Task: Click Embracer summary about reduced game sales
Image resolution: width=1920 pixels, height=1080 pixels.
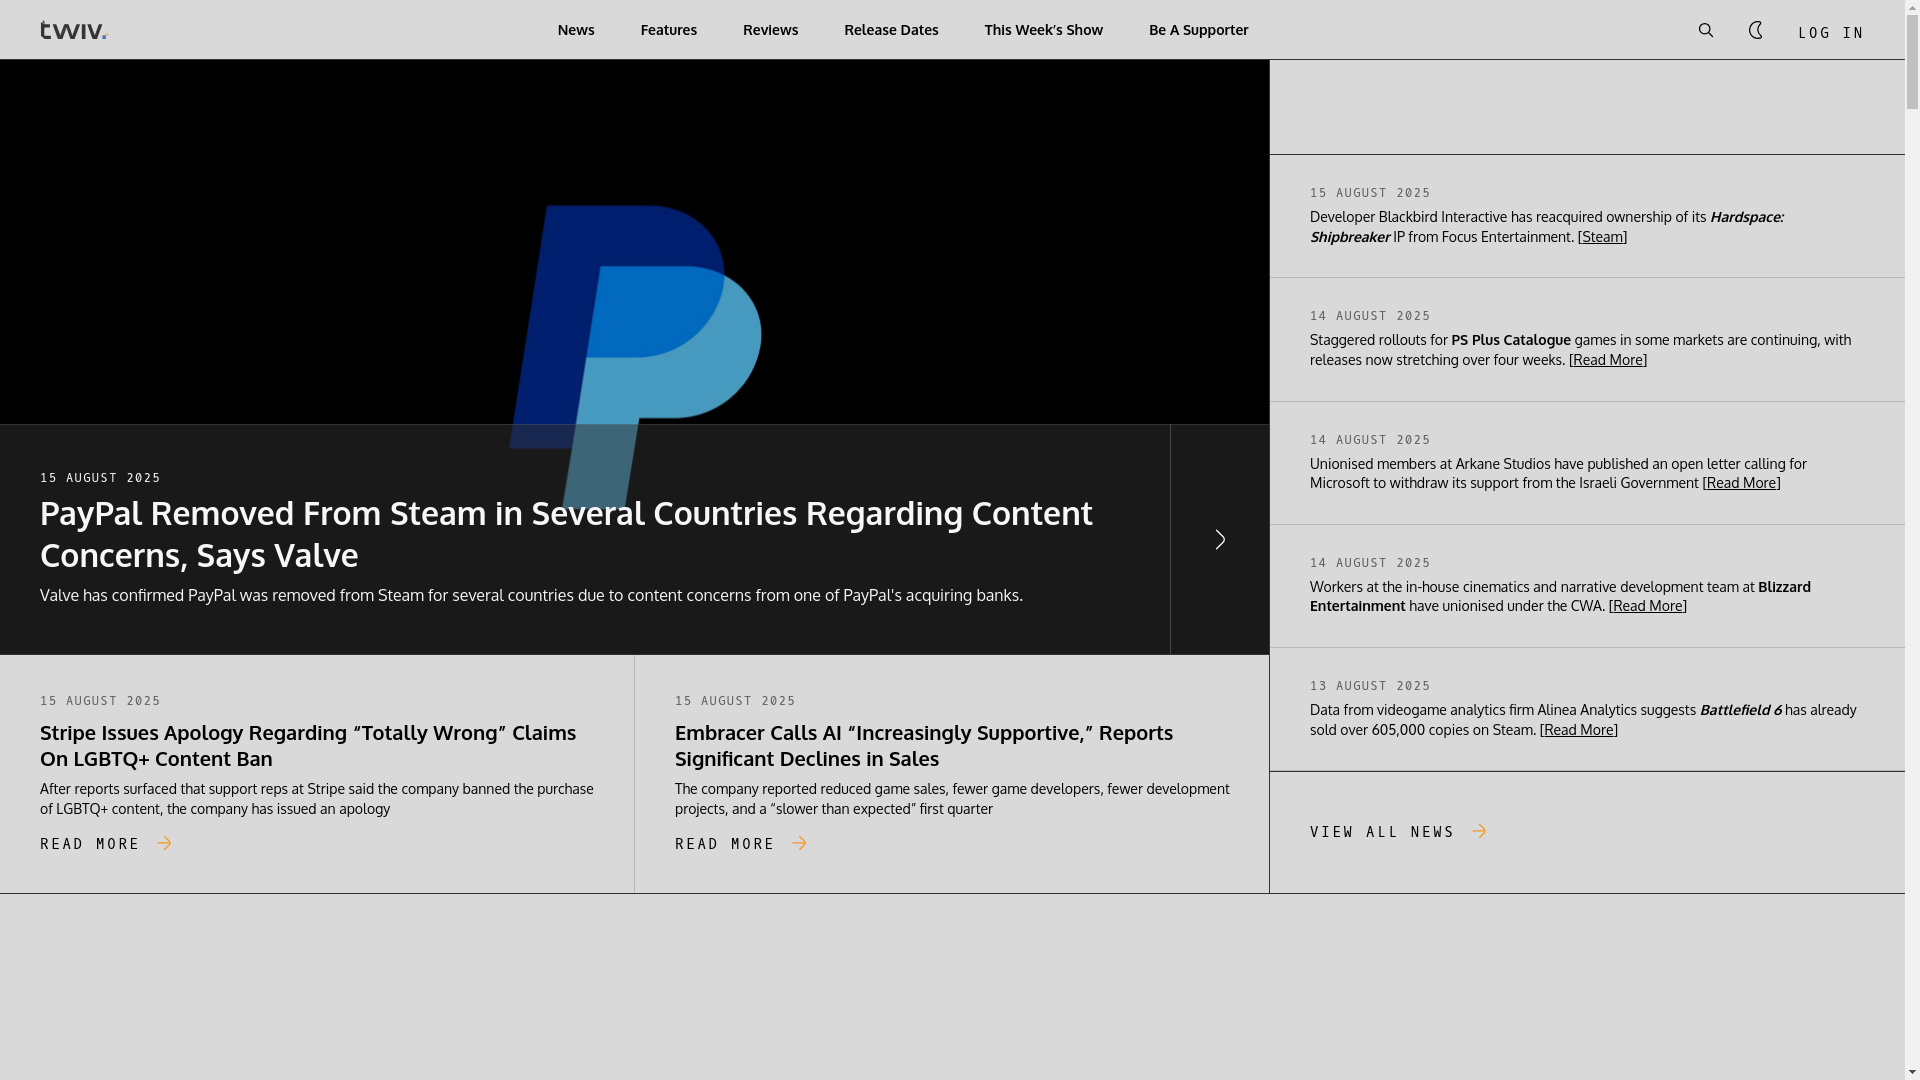Action: coord(952,799)
